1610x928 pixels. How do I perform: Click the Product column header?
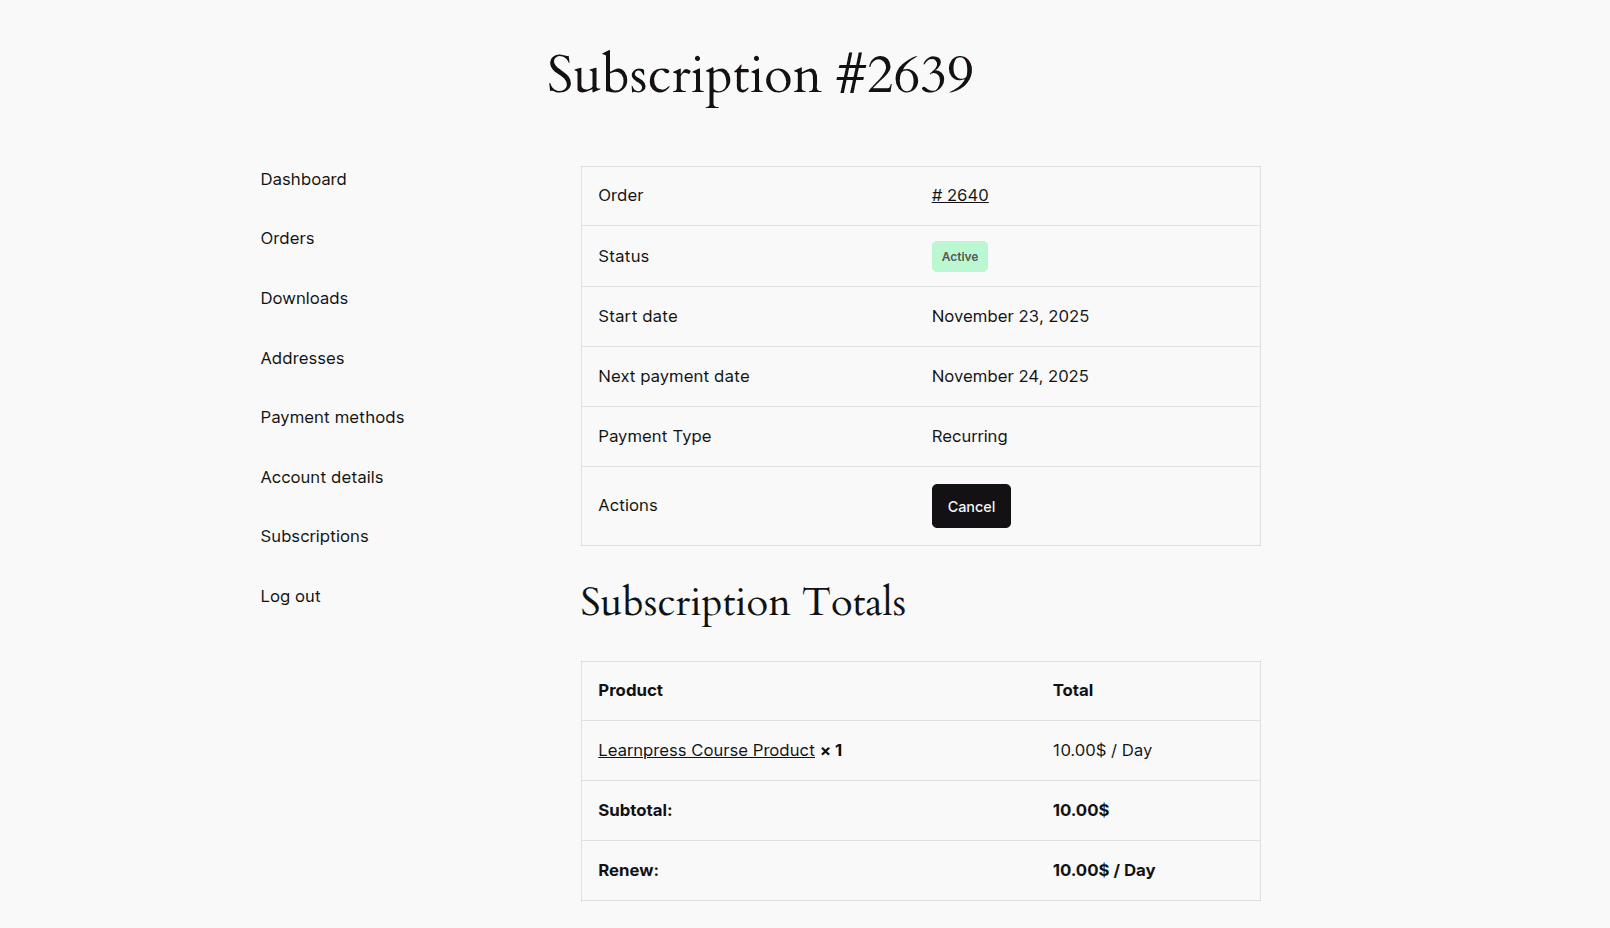tap(630, 690)
